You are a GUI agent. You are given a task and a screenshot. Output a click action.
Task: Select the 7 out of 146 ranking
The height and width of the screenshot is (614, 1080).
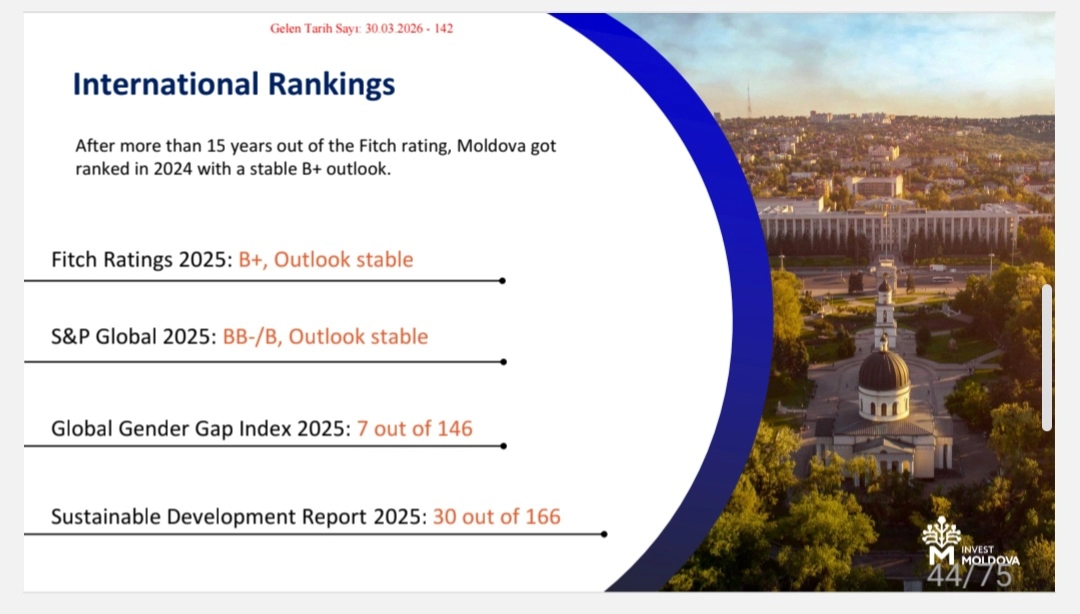pos(415,429)
